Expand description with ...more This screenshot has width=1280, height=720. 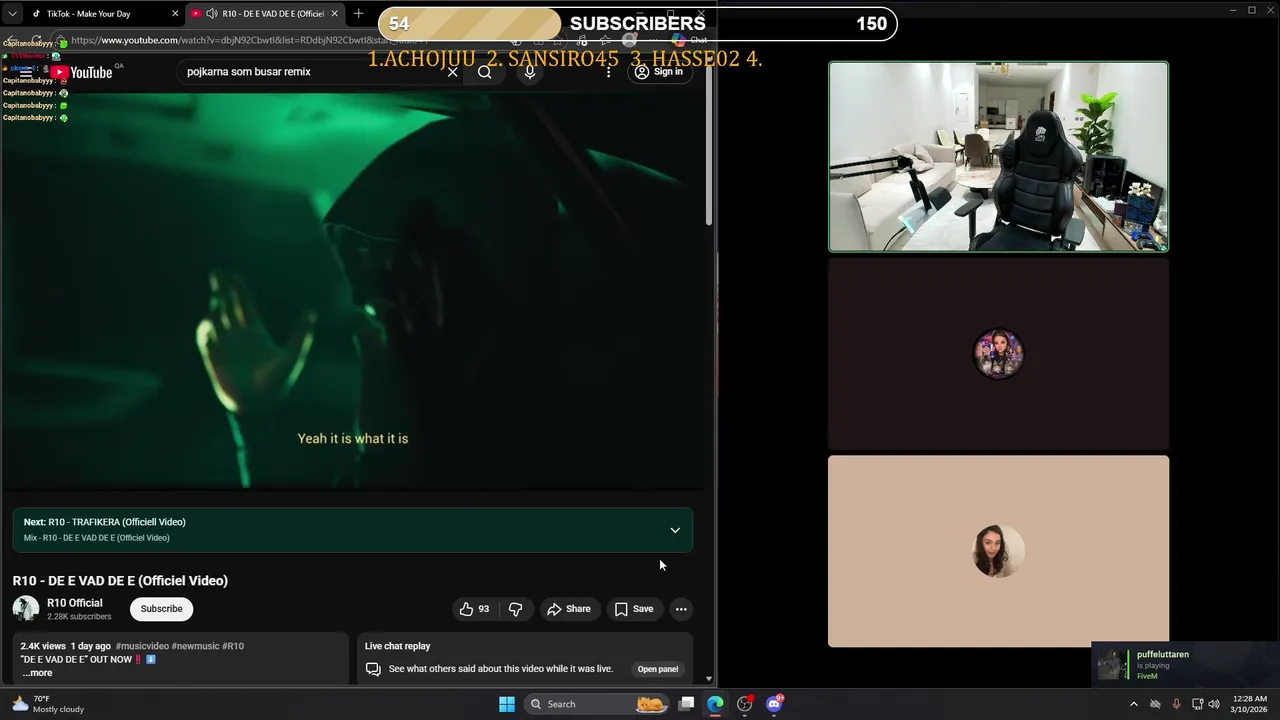pyautogui.click(x=37, y=673)
